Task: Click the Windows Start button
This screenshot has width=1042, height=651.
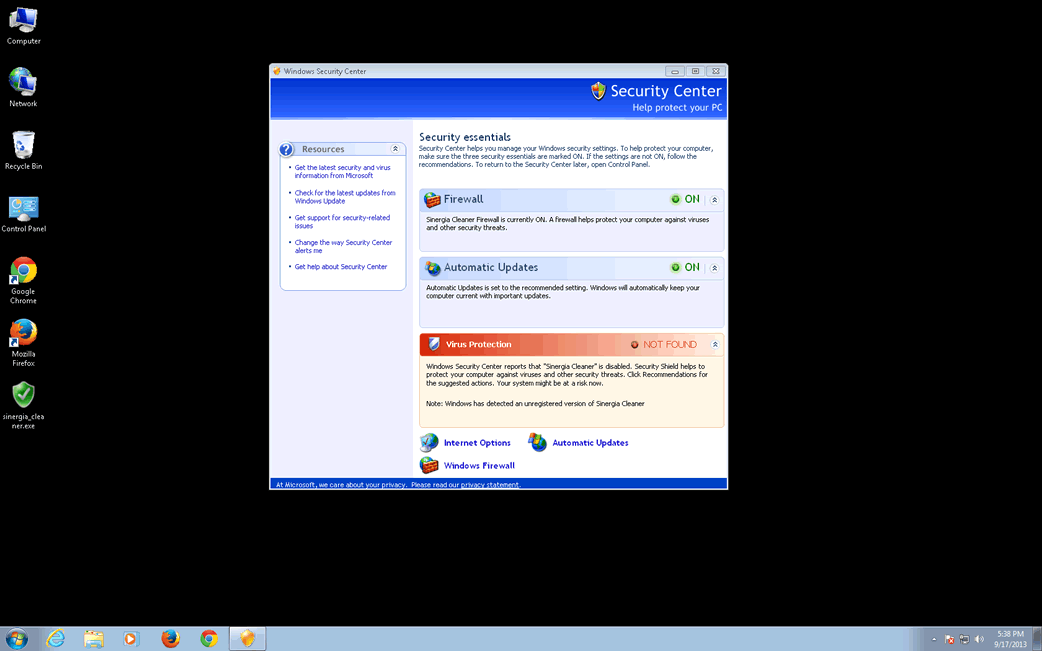Action: pyautogui.click(x=17, y=638)
